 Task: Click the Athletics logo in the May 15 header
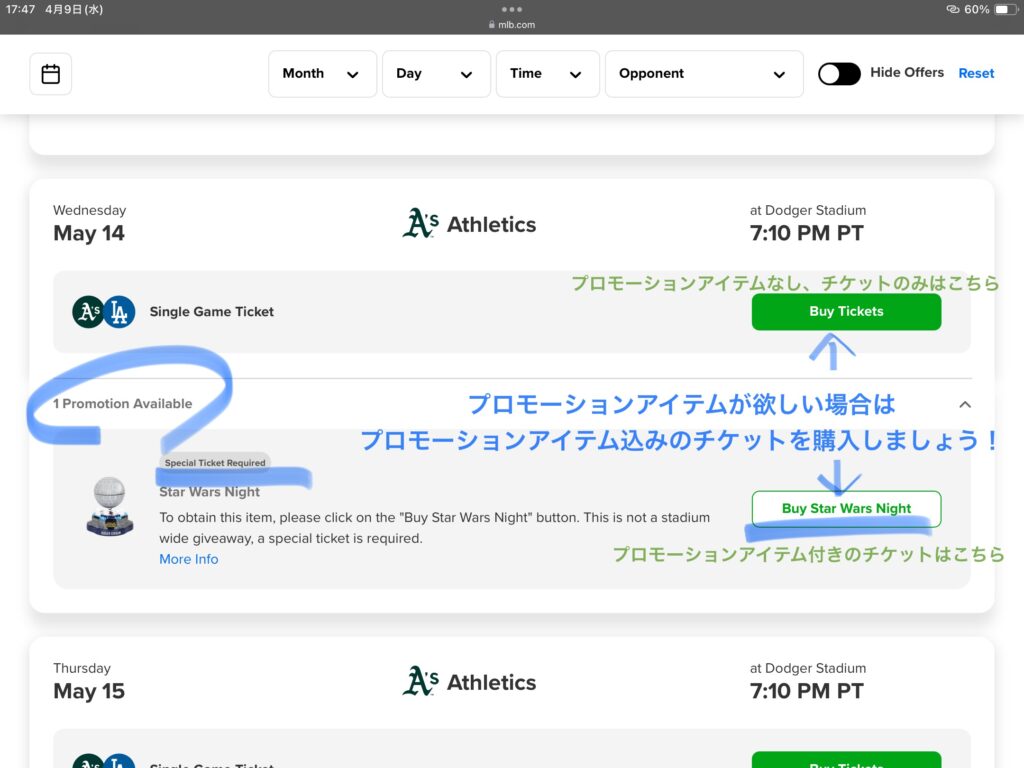tap(420, 681)
